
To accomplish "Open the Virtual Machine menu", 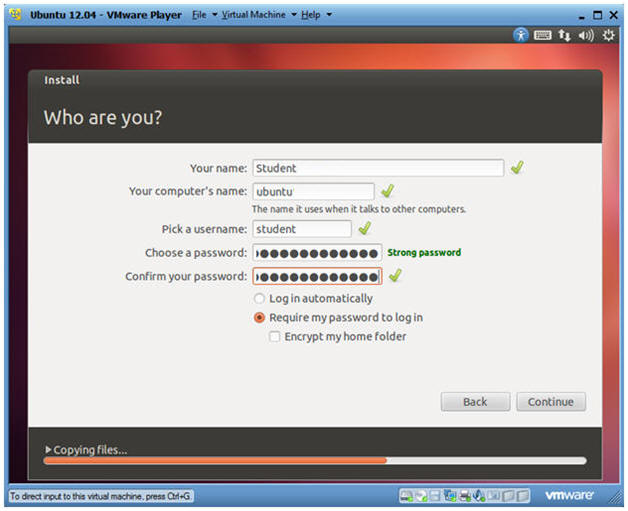I will click(254, 15).
